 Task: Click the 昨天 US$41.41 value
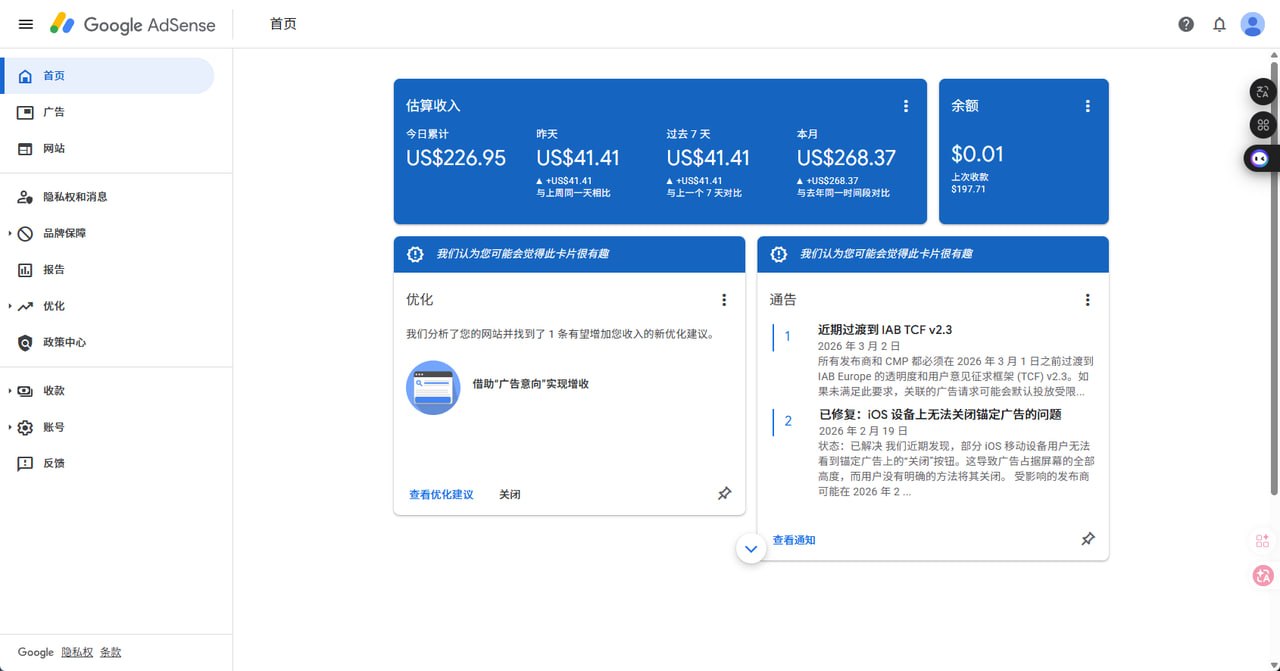point(578,158)
